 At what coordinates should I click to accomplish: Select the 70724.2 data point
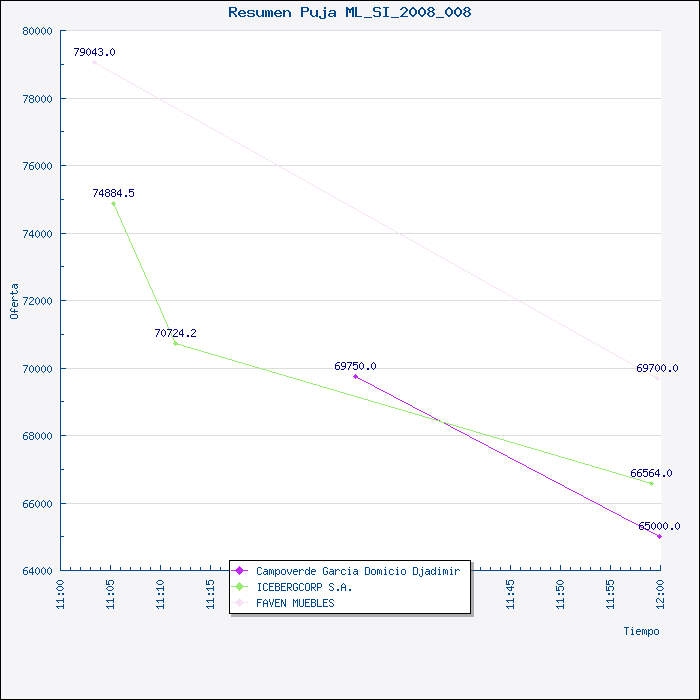[175, 343]
